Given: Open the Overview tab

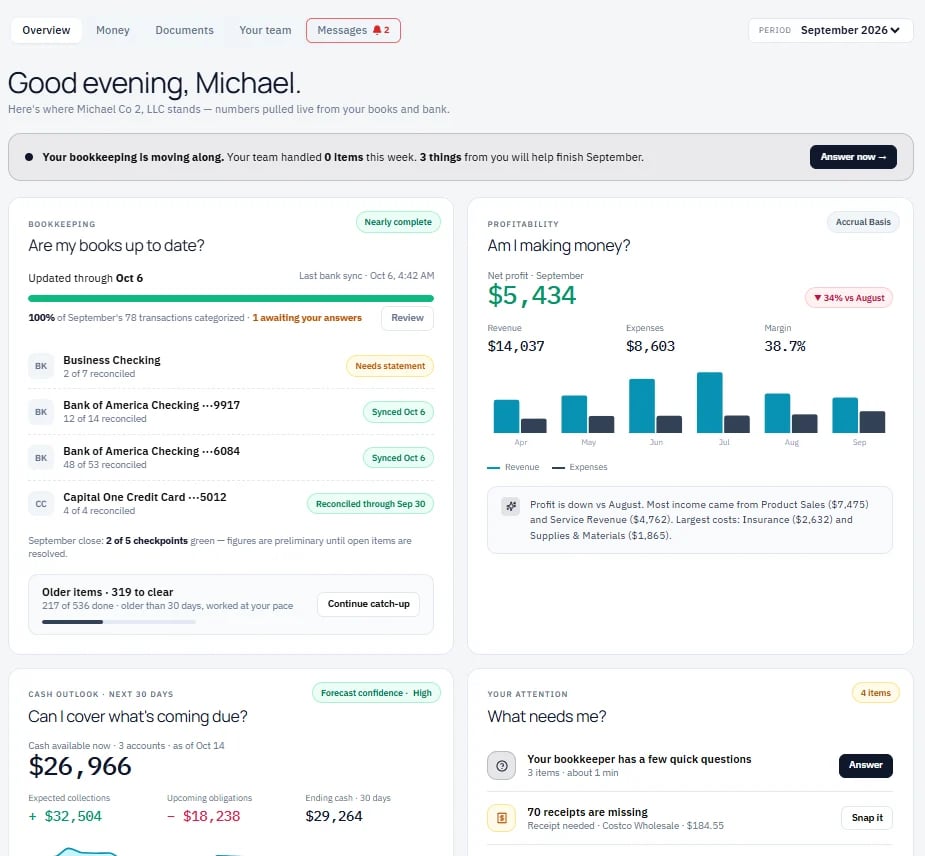Looking at the screenshot, I should pos(46,30).
